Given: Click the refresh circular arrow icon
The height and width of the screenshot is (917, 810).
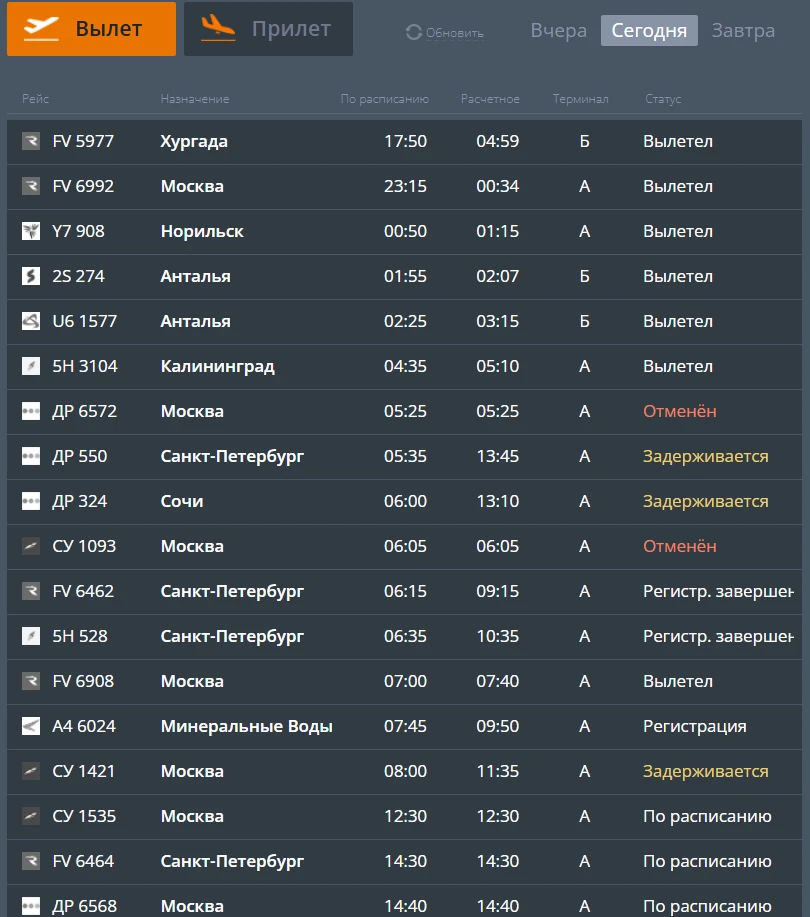Looking at the screenshot, I should (x=413, y=32).
